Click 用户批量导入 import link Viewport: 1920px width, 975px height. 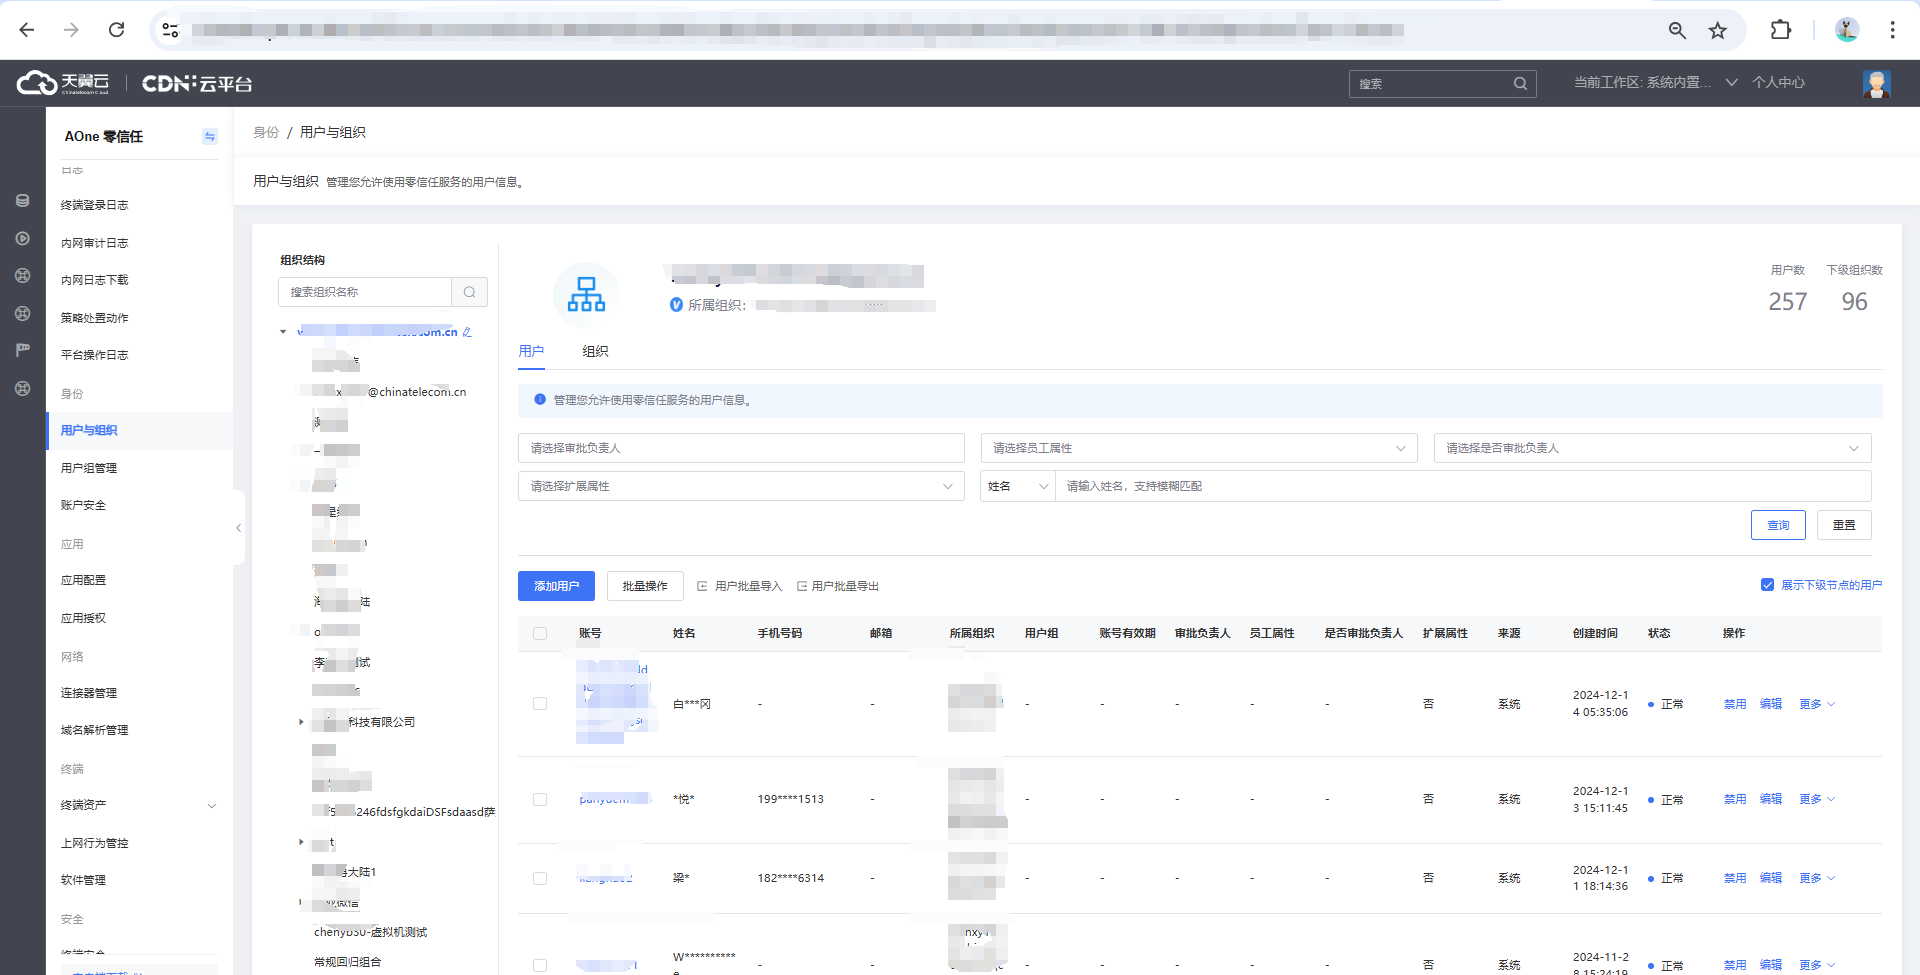(x=740, y=586)
